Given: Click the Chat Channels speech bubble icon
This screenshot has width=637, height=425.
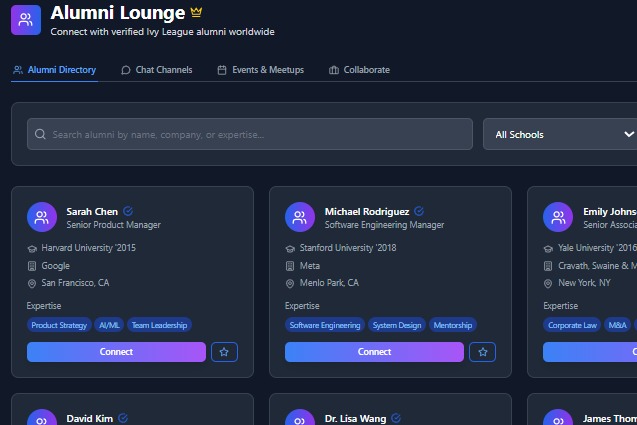Looking at the screenshot, I should (126, 70).
